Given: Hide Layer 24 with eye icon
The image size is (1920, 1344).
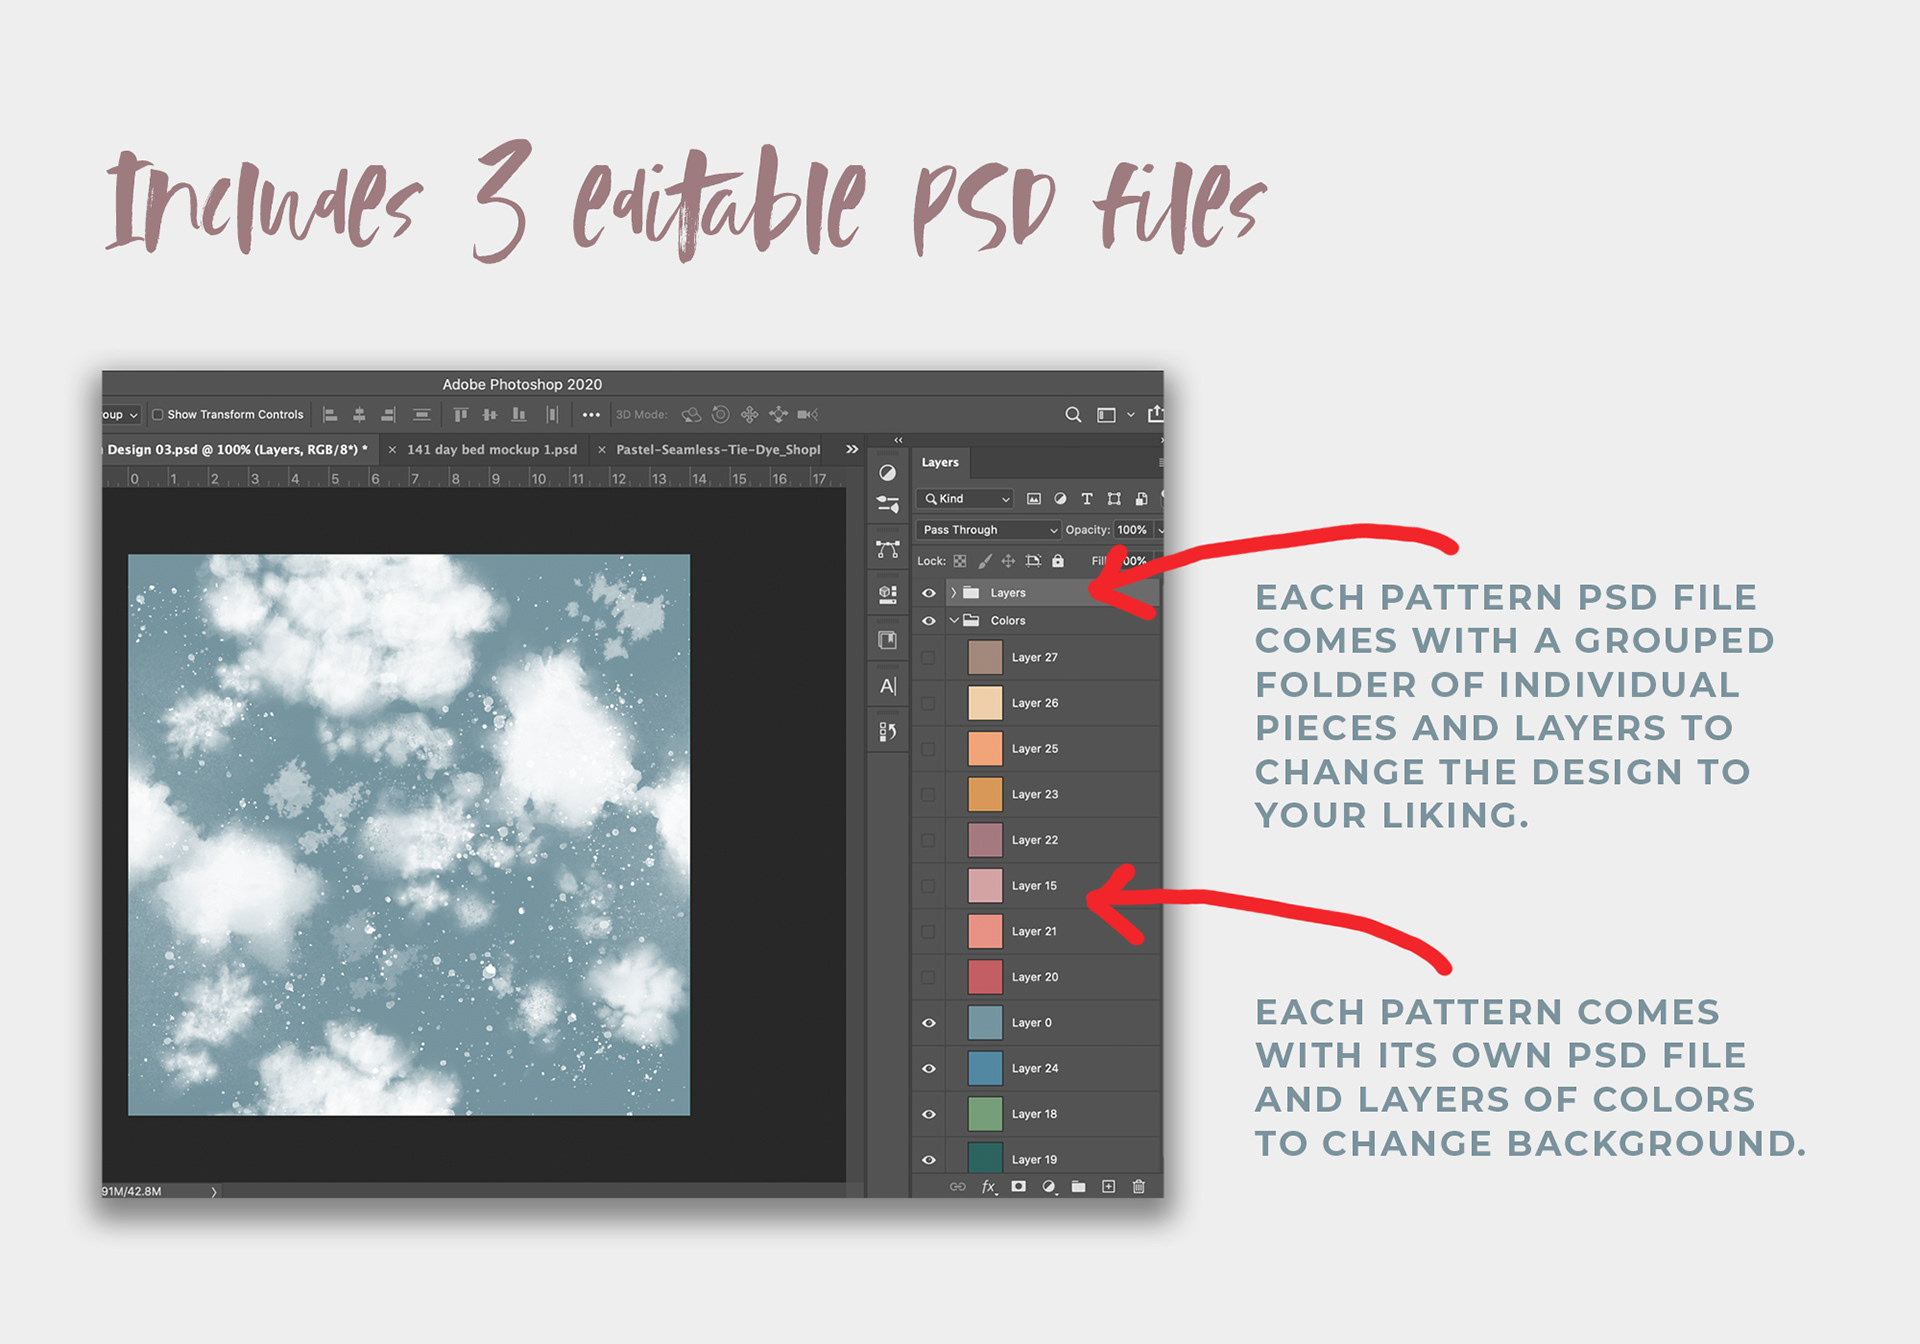Looking at the screenshot, I should point(929,1069).
